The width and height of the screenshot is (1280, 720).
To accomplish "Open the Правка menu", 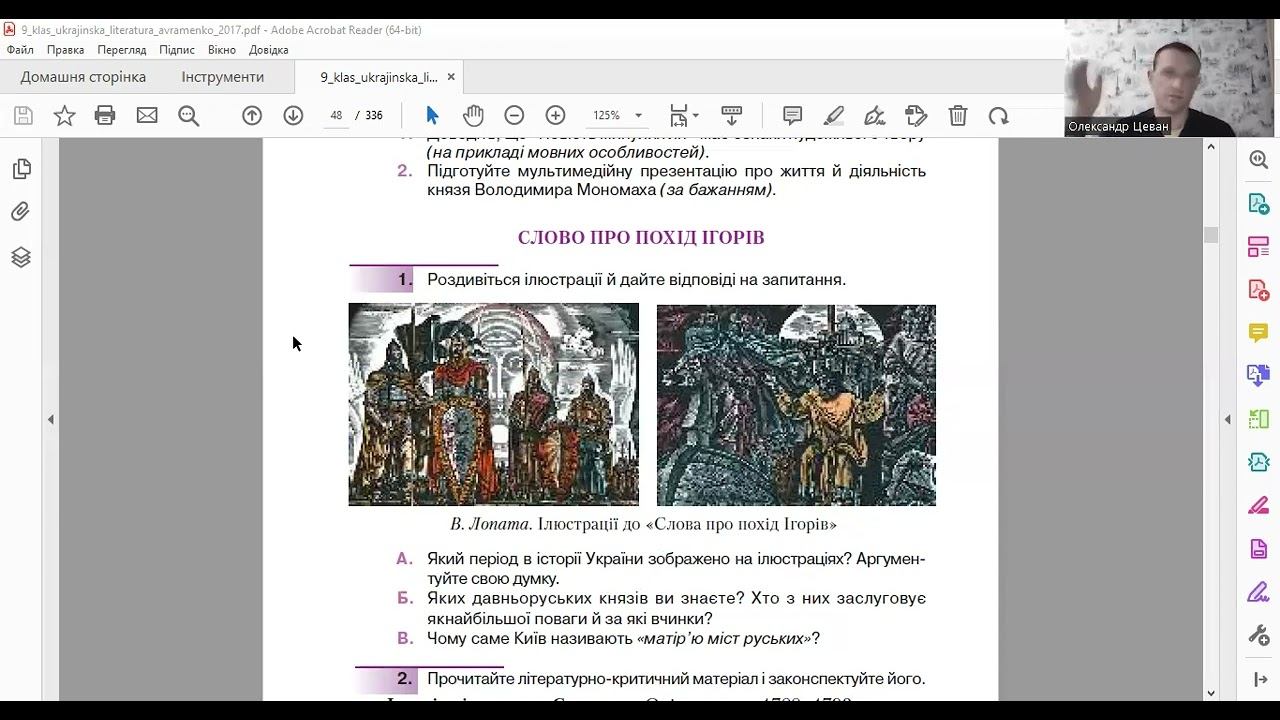I will pyautogui.click(x=65, y=50).
